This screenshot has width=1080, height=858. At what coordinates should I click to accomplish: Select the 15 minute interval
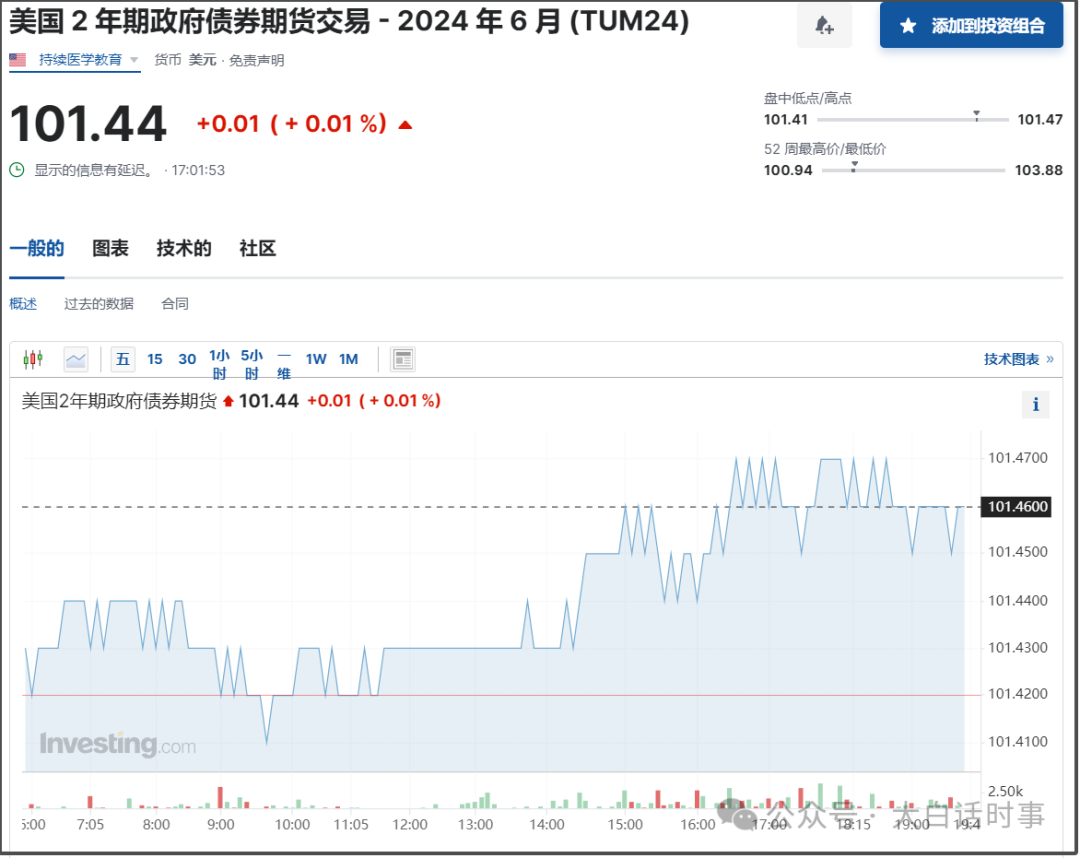pos(155,359)
